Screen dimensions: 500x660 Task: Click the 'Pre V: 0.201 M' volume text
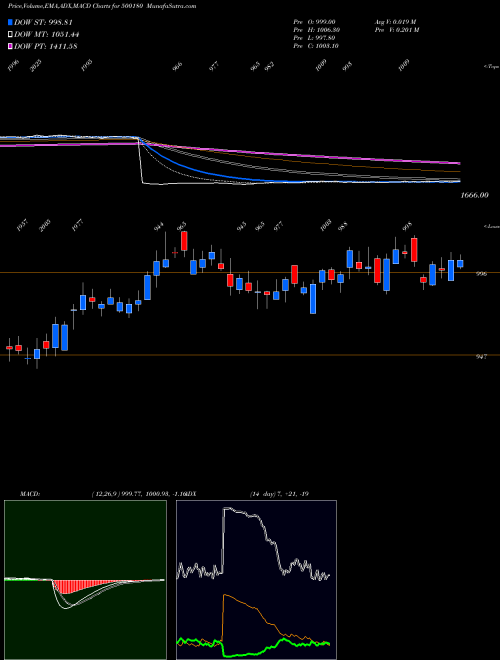[396, 30]
